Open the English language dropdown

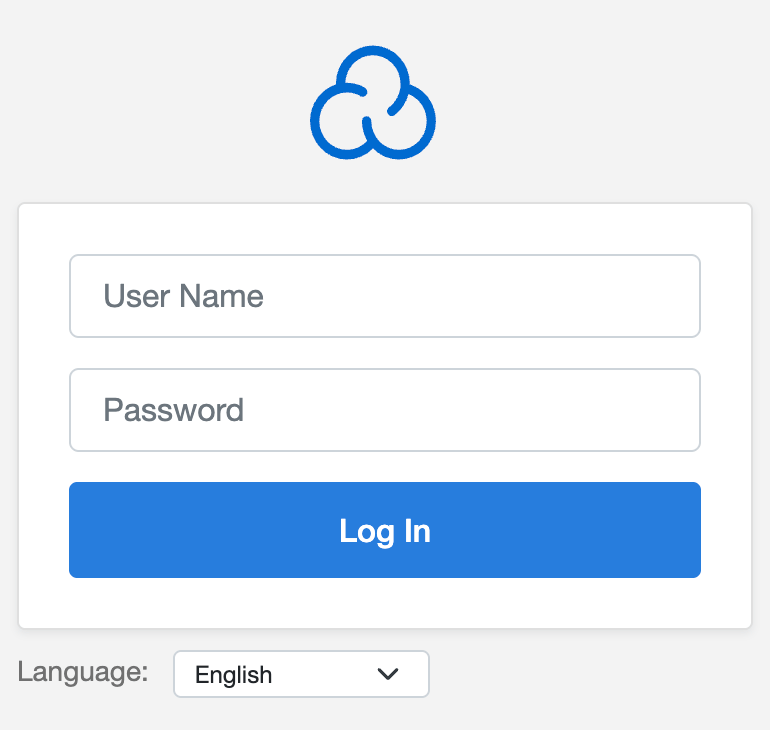(301, 674)
